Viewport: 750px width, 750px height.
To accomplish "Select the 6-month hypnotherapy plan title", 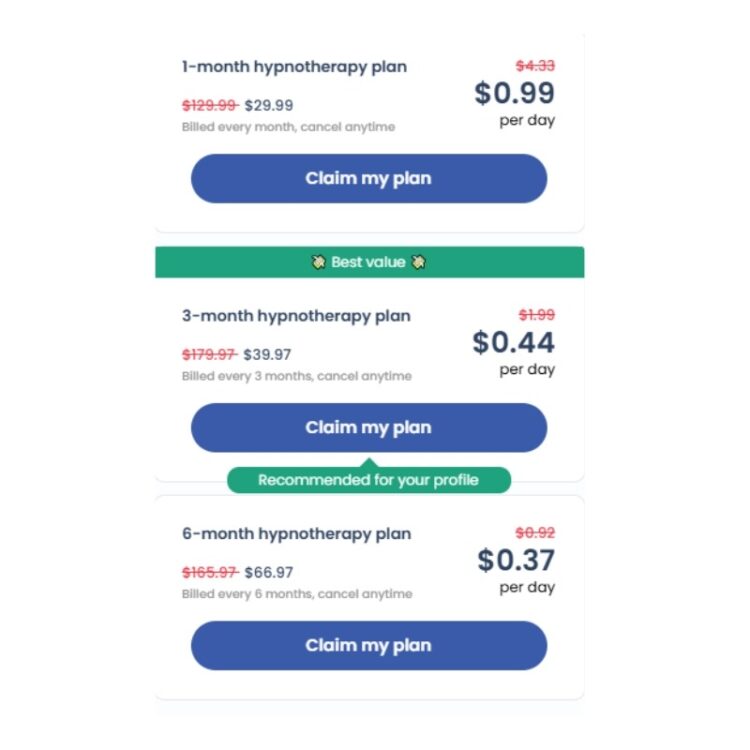I will click(x=296, y=534).
